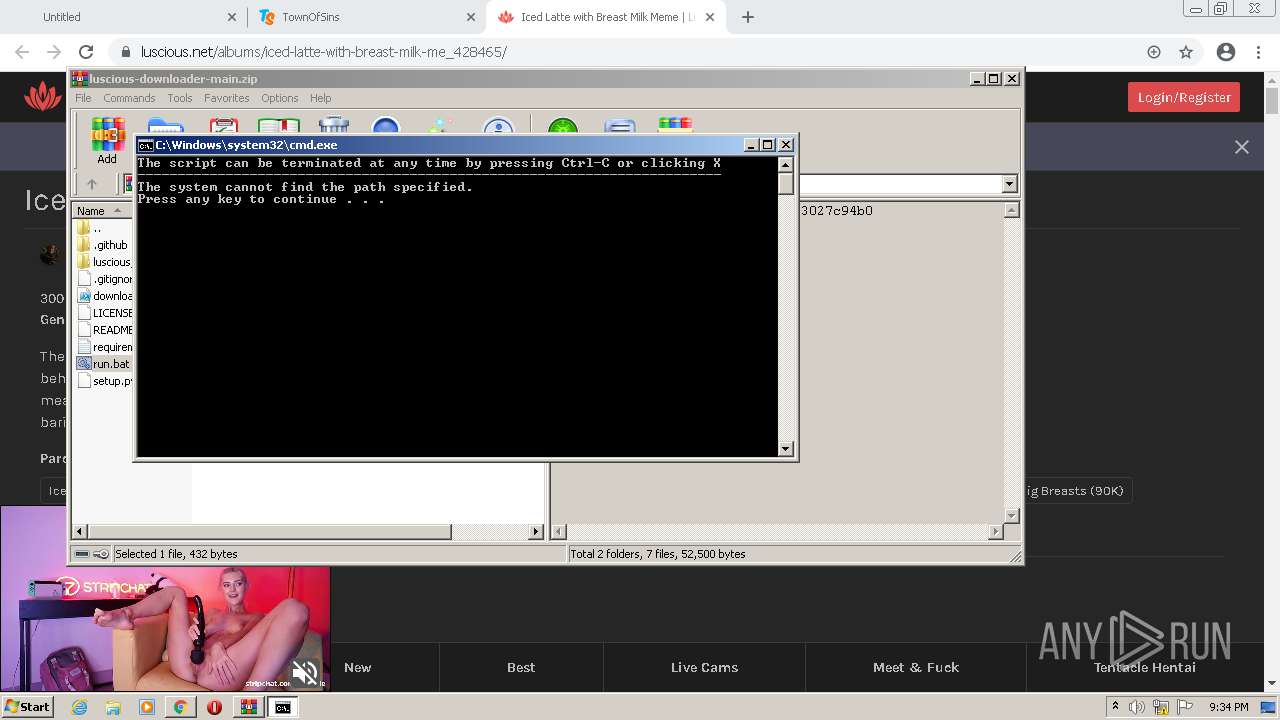Close the TownOfSins tab
The image size is (1280, 720).
[471, 17]
